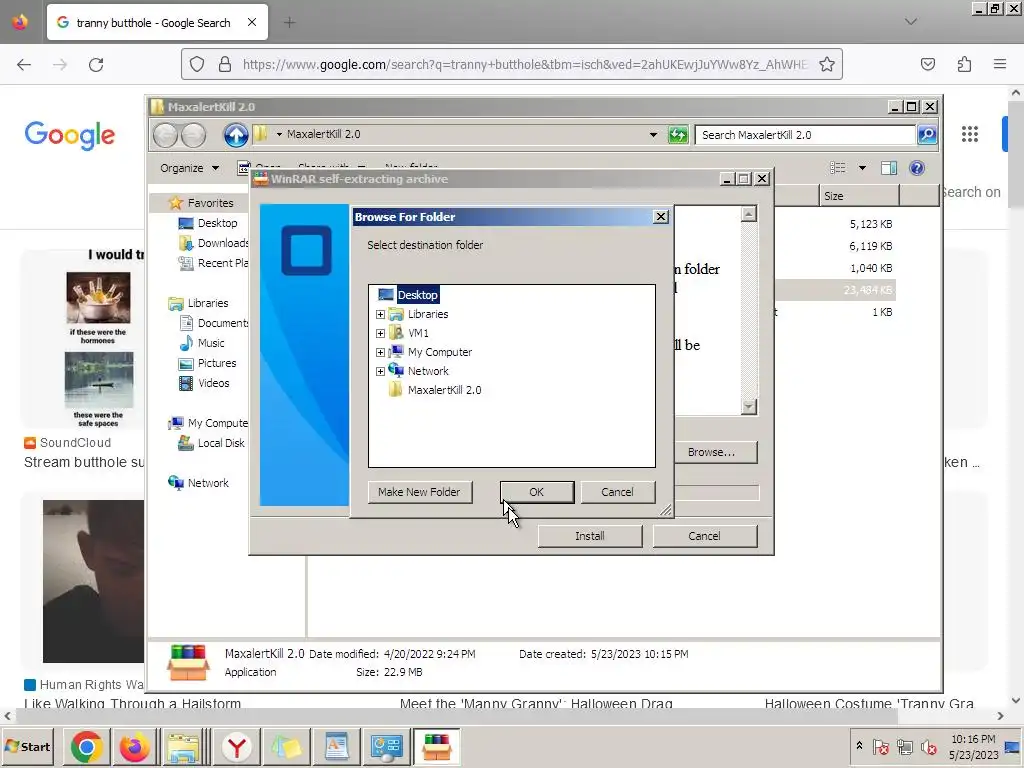1024x768 pixels.
Task: Click Firefox back arrow button
Action: [x=24, y=65]
